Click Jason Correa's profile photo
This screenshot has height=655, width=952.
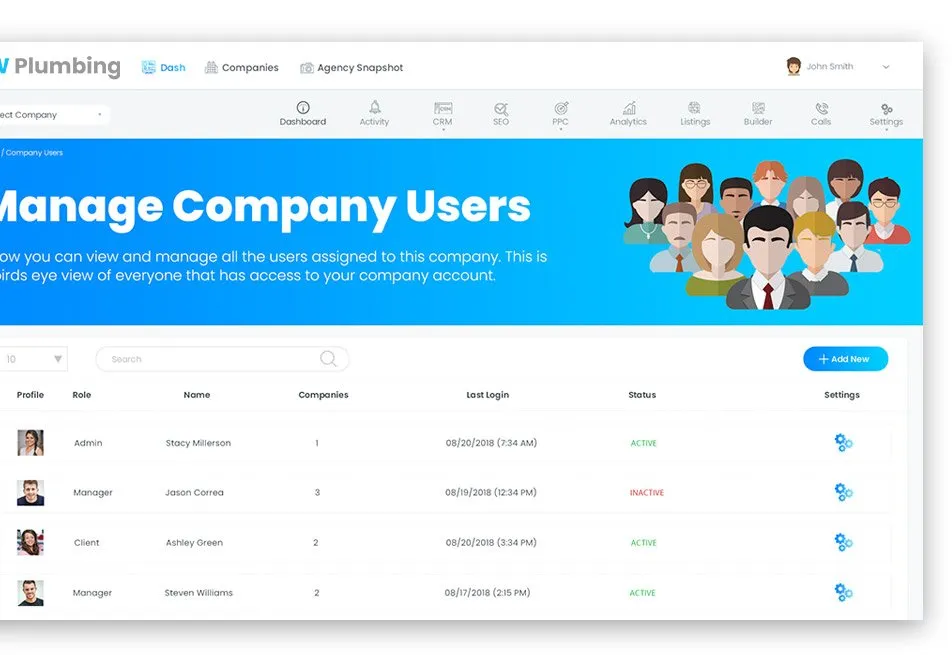[x=30, y=492]
